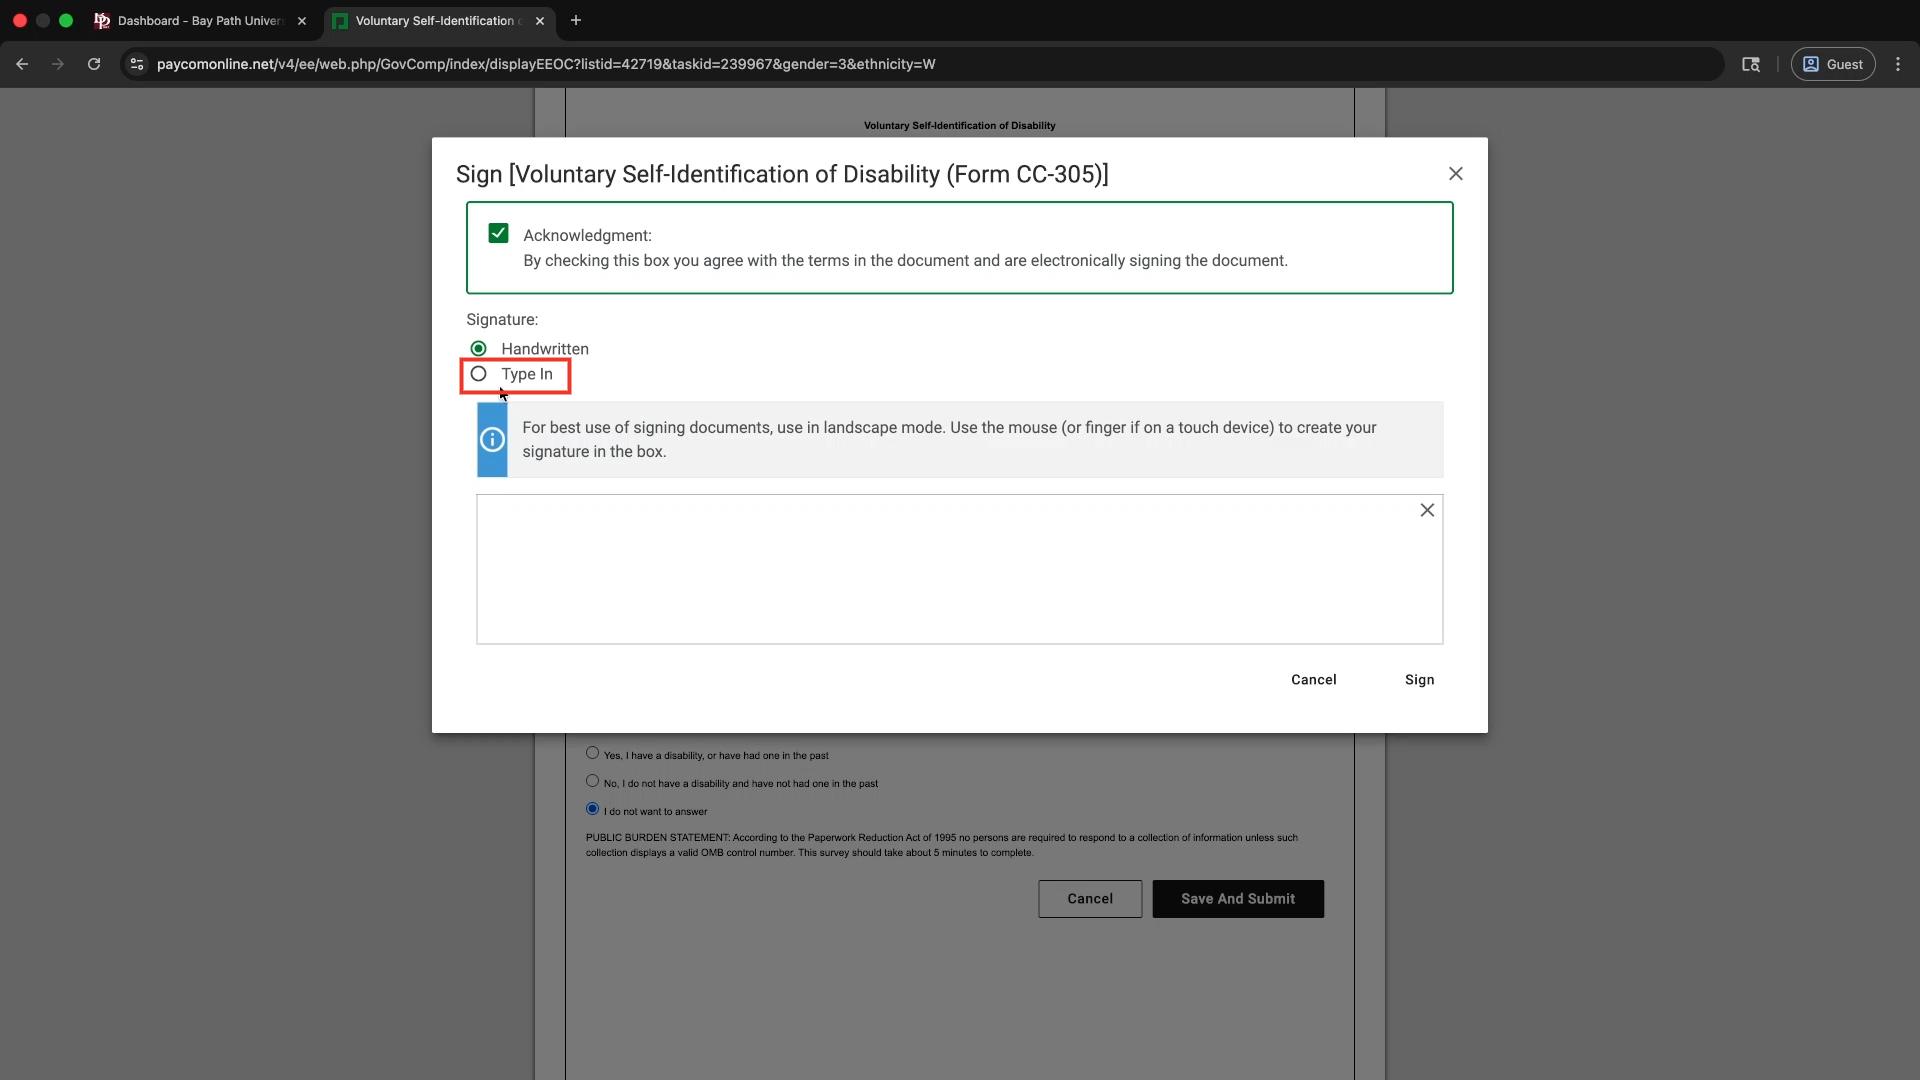Open the Guest profile button
The image size is (1920, 1080).
coord(1832,64)
